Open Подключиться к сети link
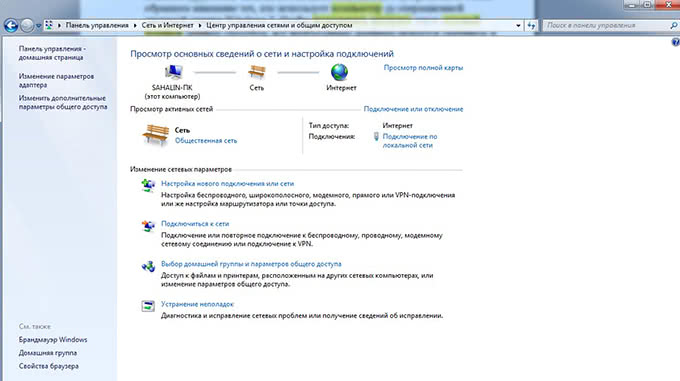Screen dimensions: 680x381 click(x=195, y=224)
